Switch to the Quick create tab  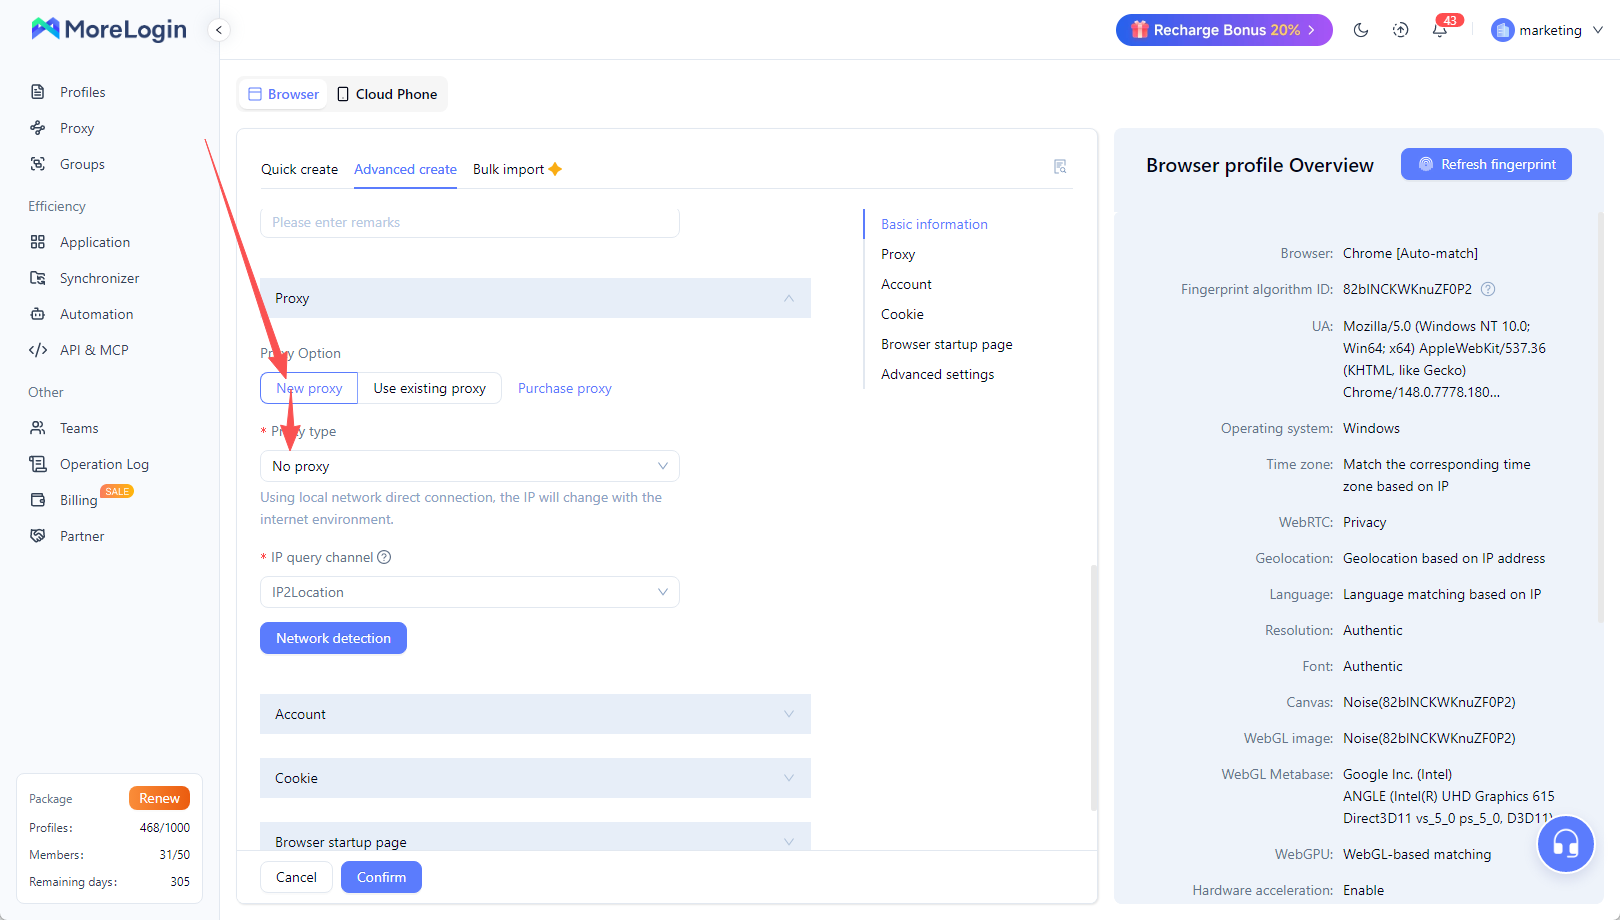299,169
